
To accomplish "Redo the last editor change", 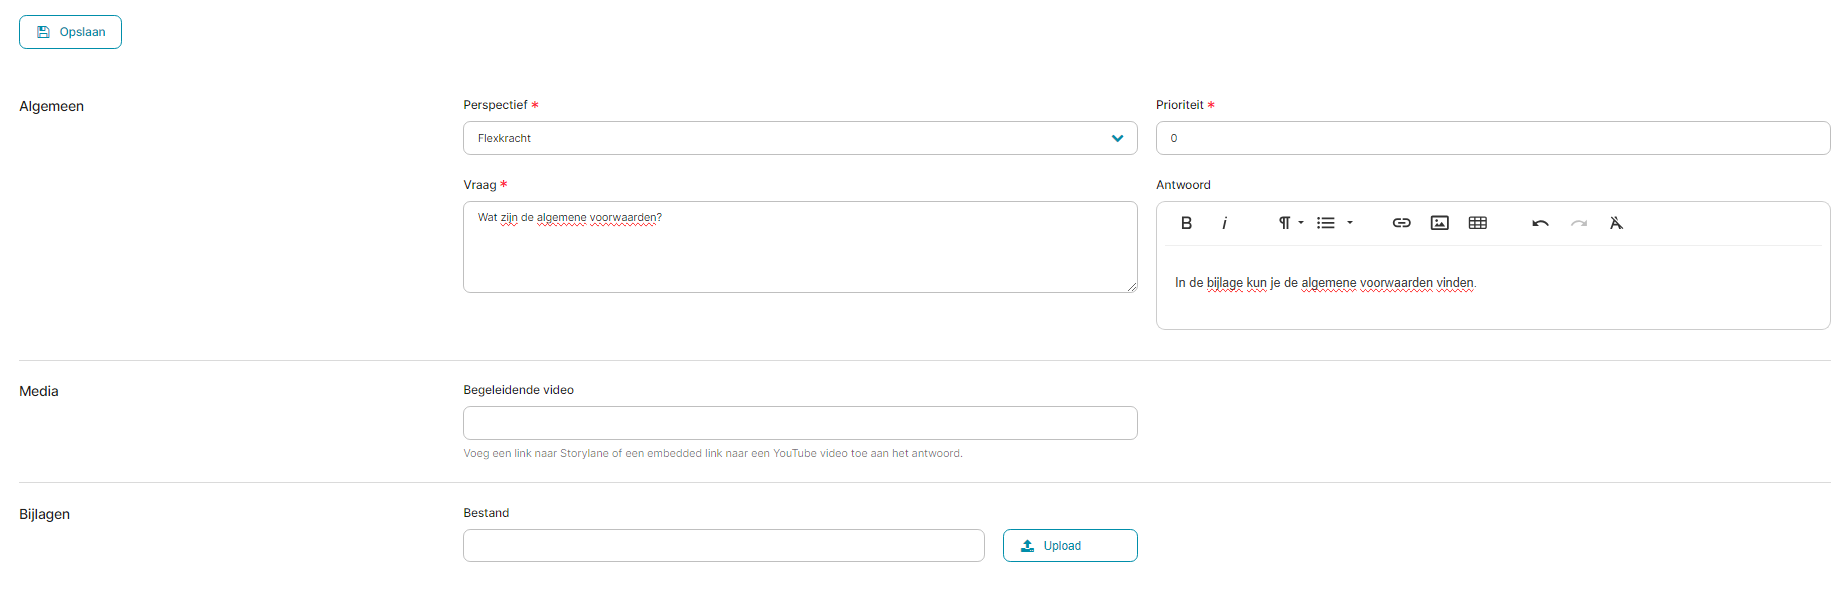I will pos(1579,223).
